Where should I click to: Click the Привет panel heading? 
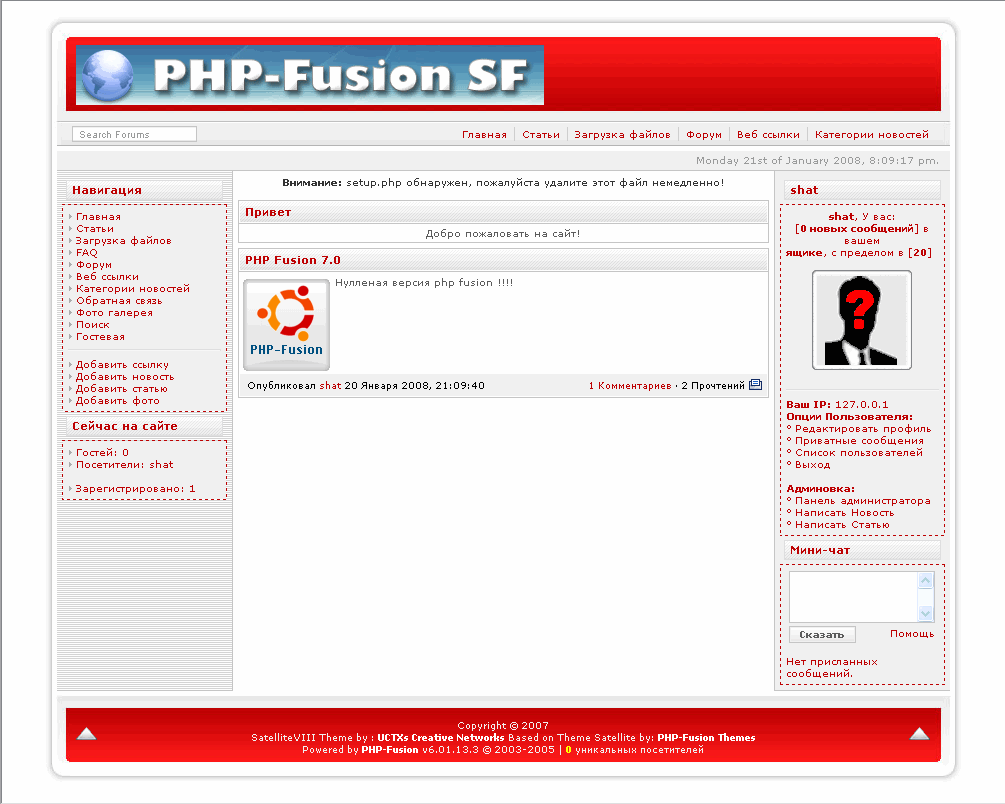(268, 212)
